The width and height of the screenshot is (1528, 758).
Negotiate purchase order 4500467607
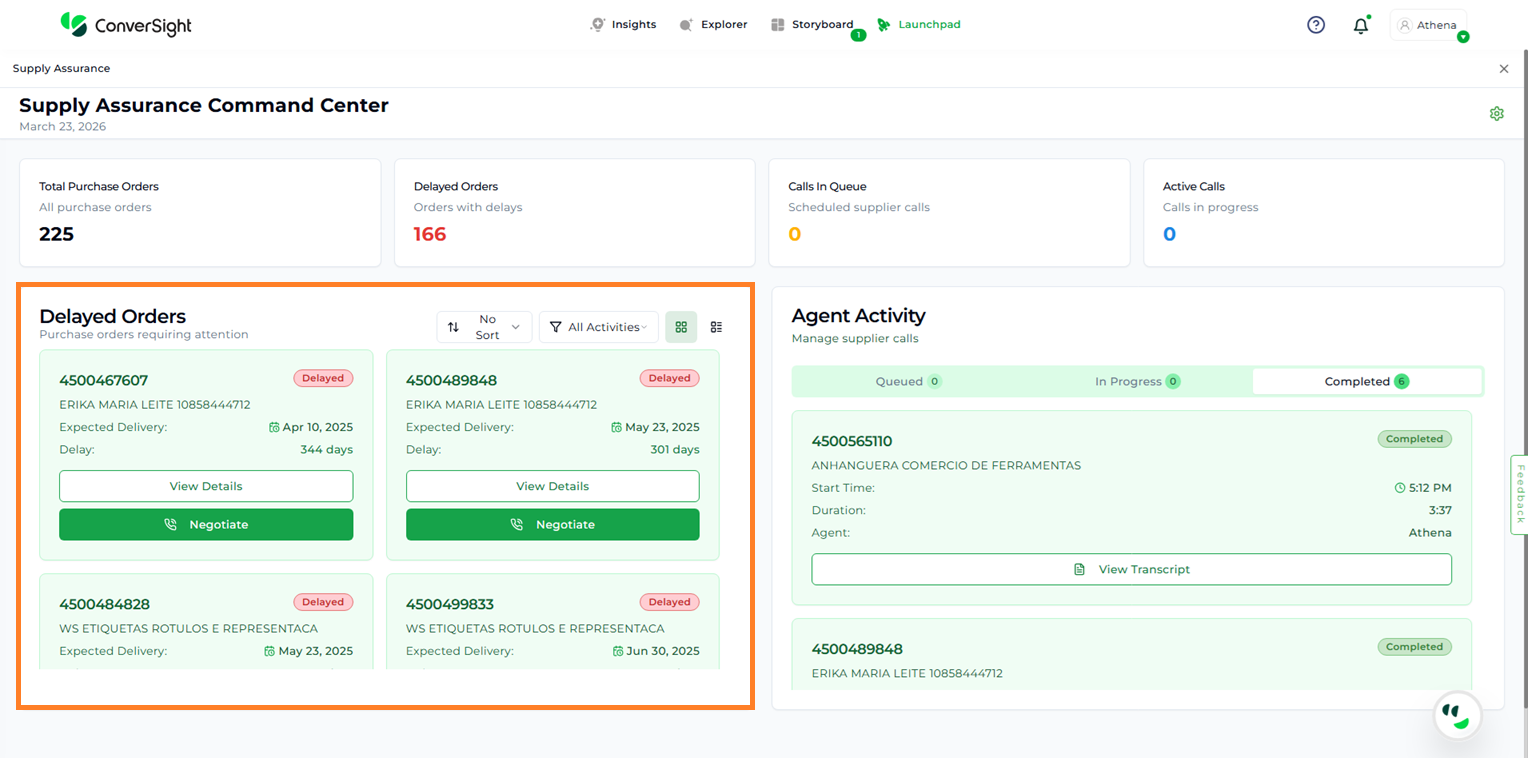[x=206, y=524]
